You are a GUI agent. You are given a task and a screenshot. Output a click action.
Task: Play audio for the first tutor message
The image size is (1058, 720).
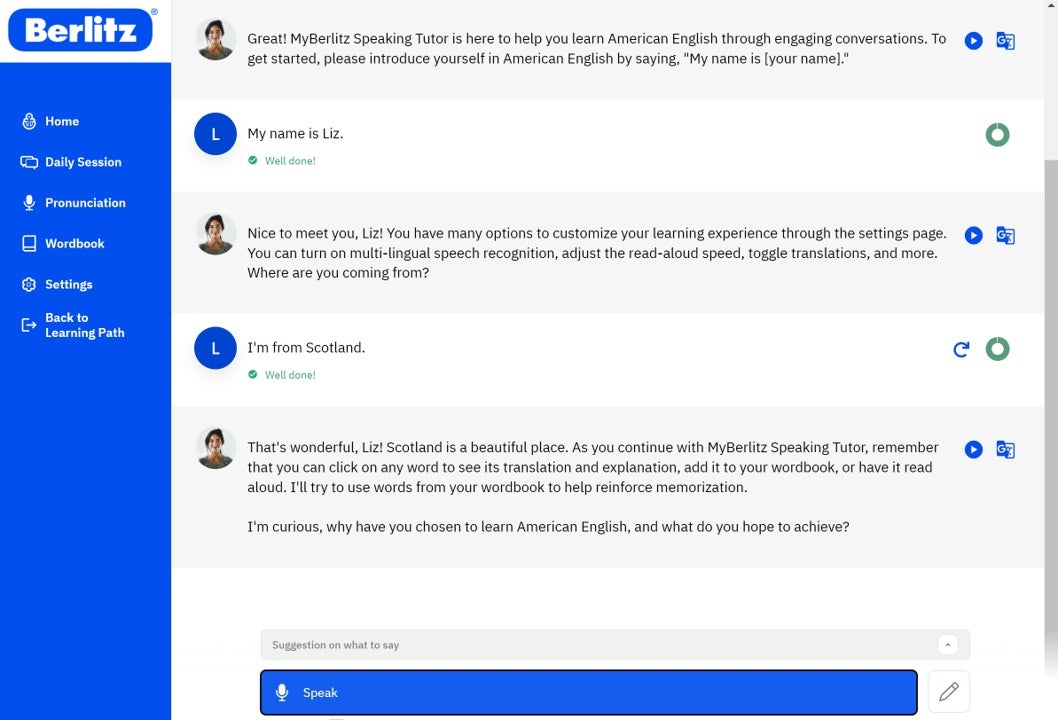(x=973, y=41)
